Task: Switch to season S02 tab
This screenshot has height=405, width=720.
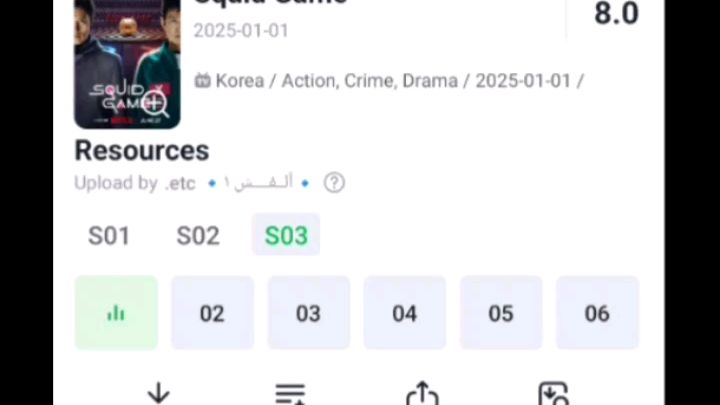Action: [x=198, y=236]
